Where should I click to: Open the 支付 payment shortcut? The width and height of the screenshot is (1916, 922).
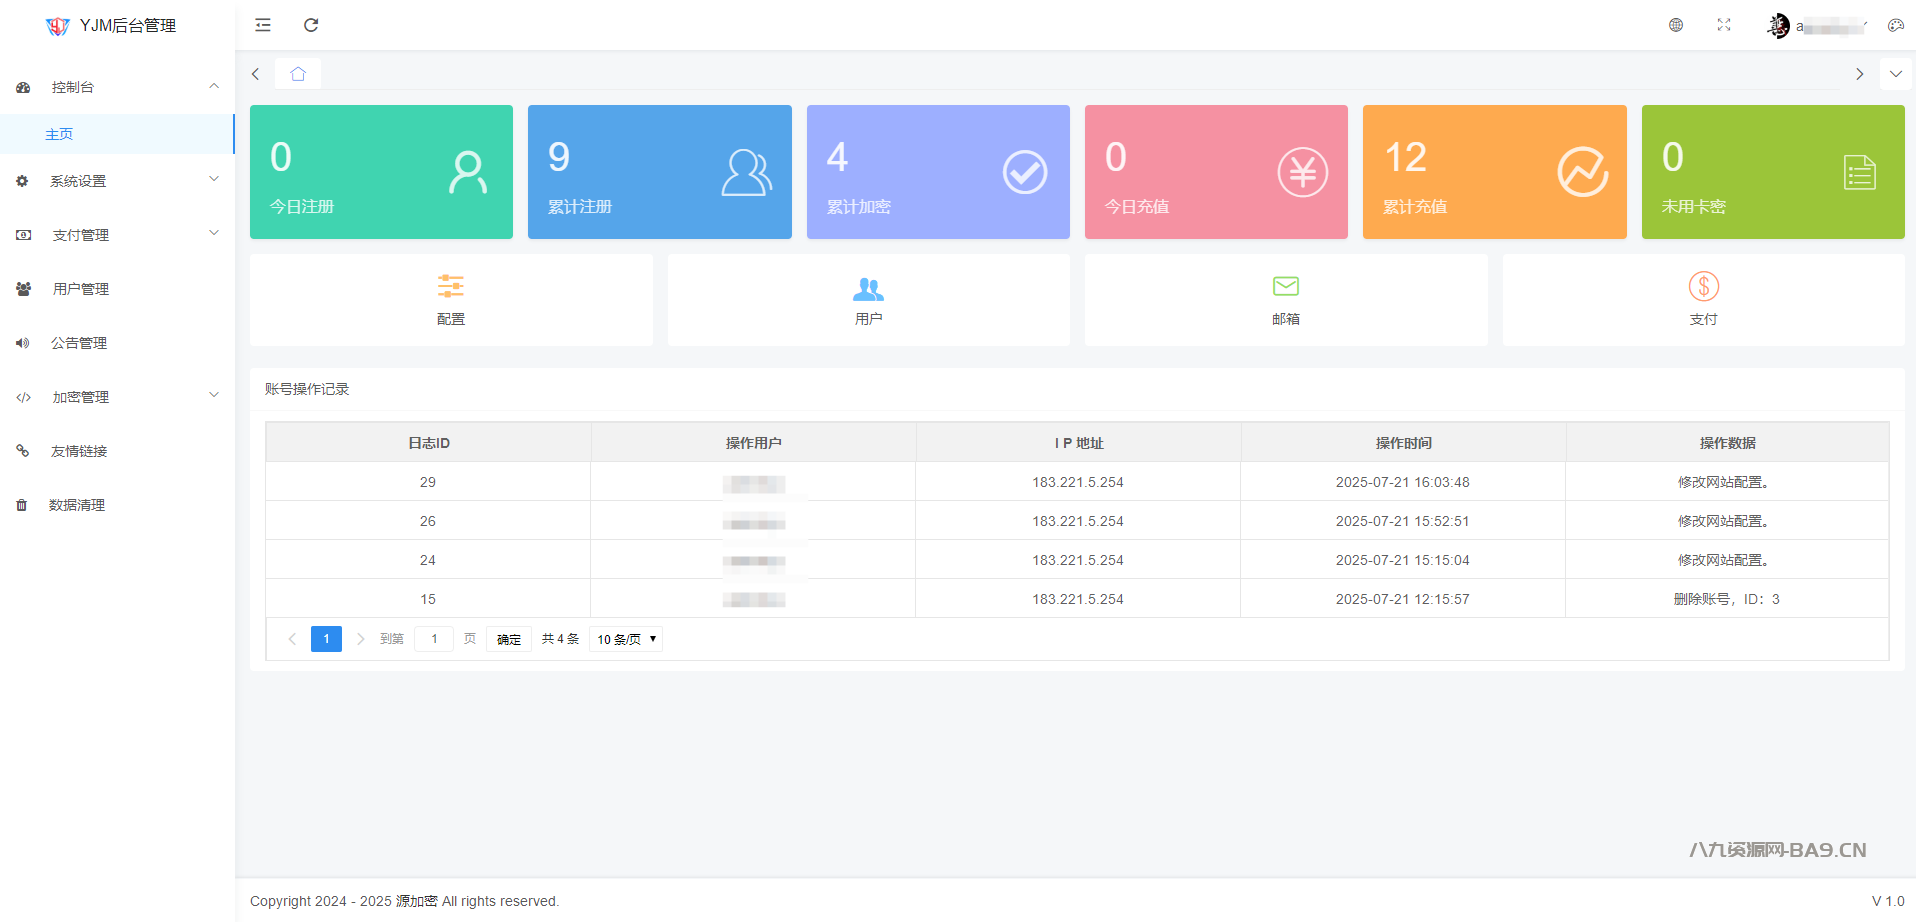1703,300
